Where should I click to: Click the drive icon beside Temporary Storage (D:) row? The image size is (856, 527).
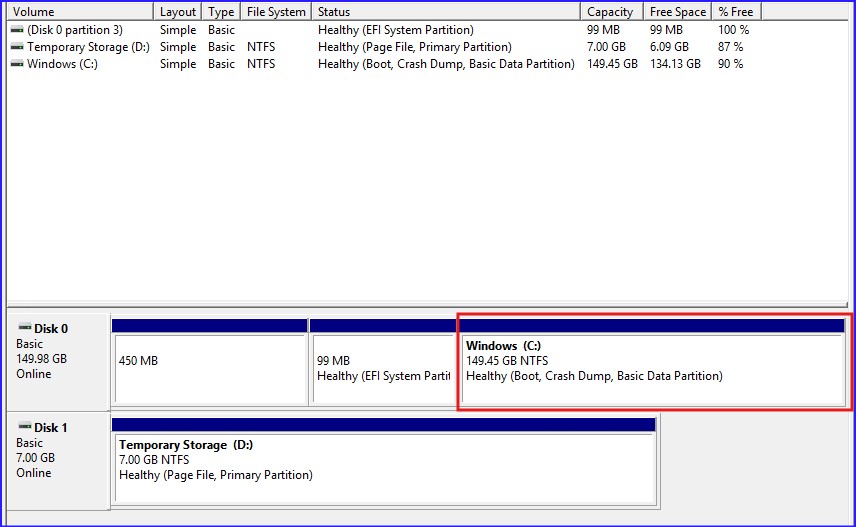(17, 47)
